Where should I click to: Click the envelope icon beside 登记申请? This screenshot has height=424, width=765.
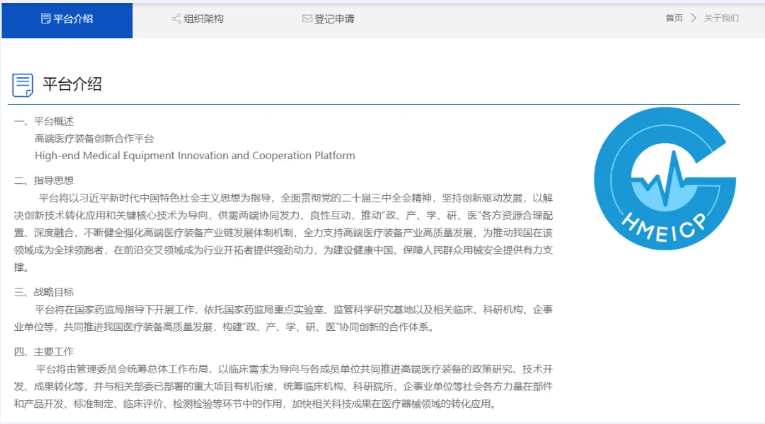click(307, 19)
